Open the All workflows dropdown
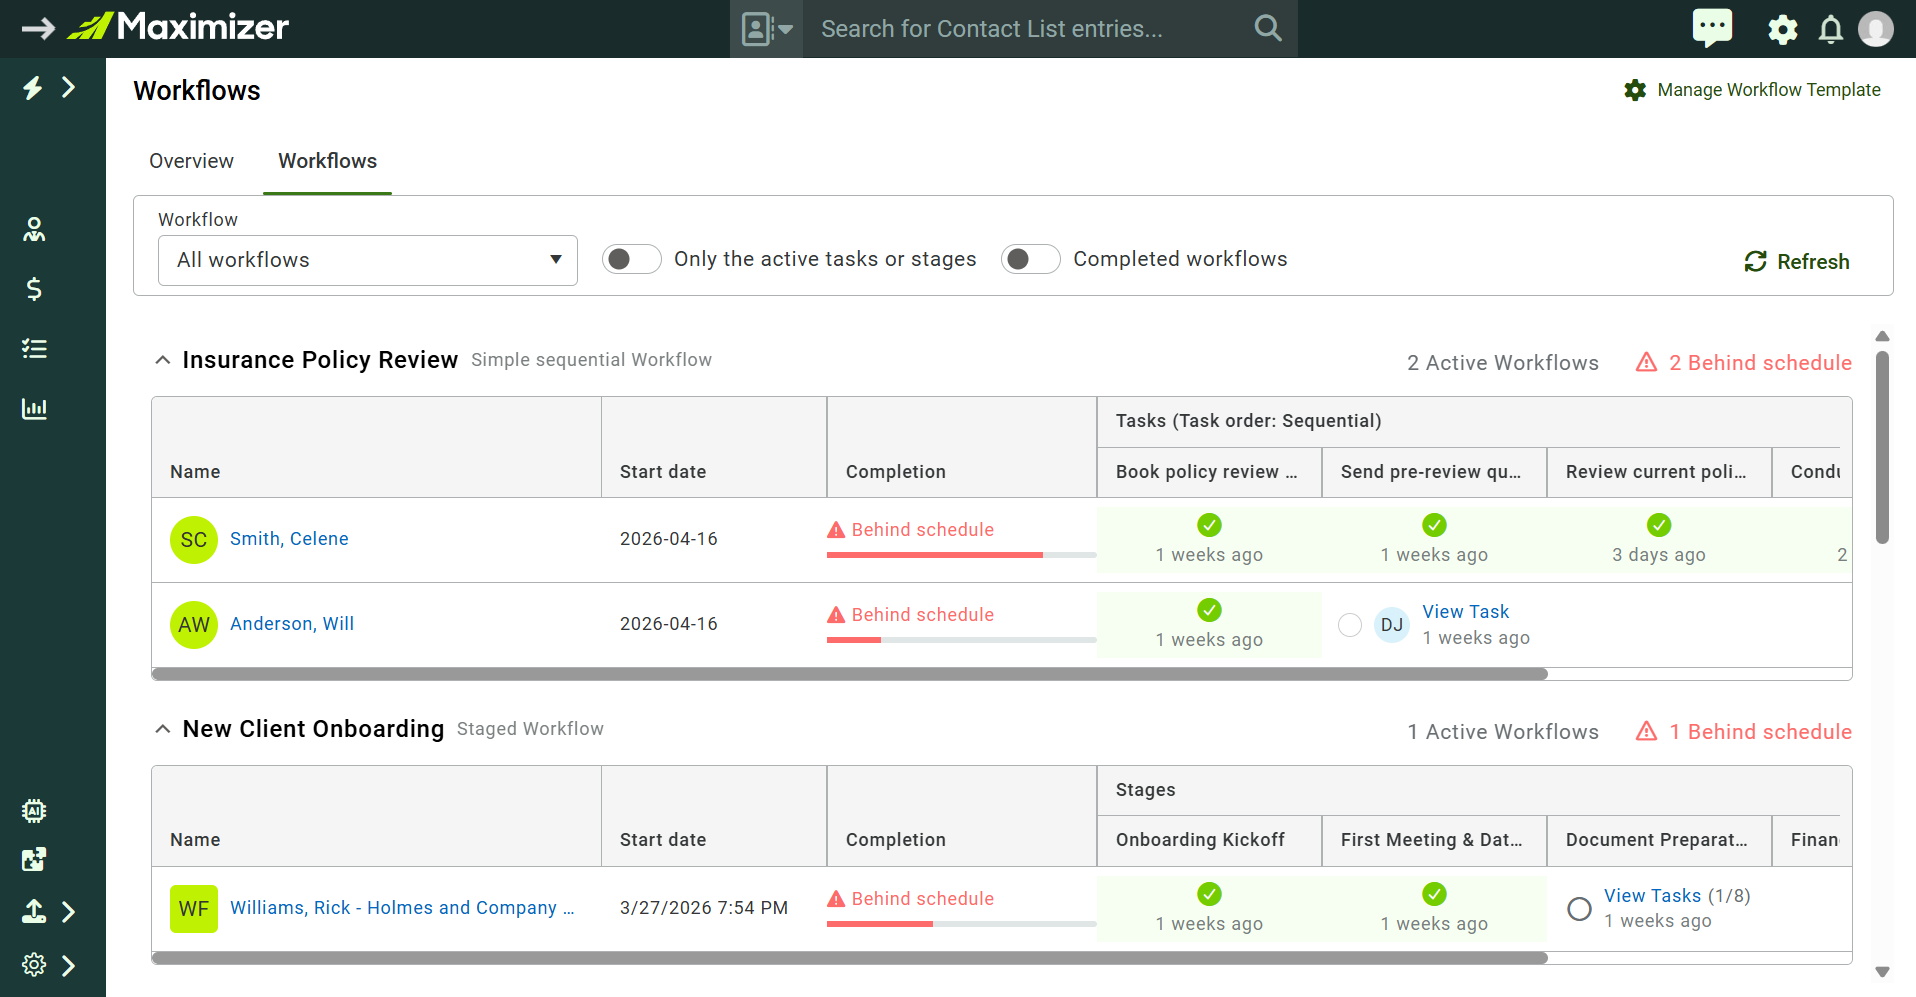1916x997 pixels. click(368, 260)
